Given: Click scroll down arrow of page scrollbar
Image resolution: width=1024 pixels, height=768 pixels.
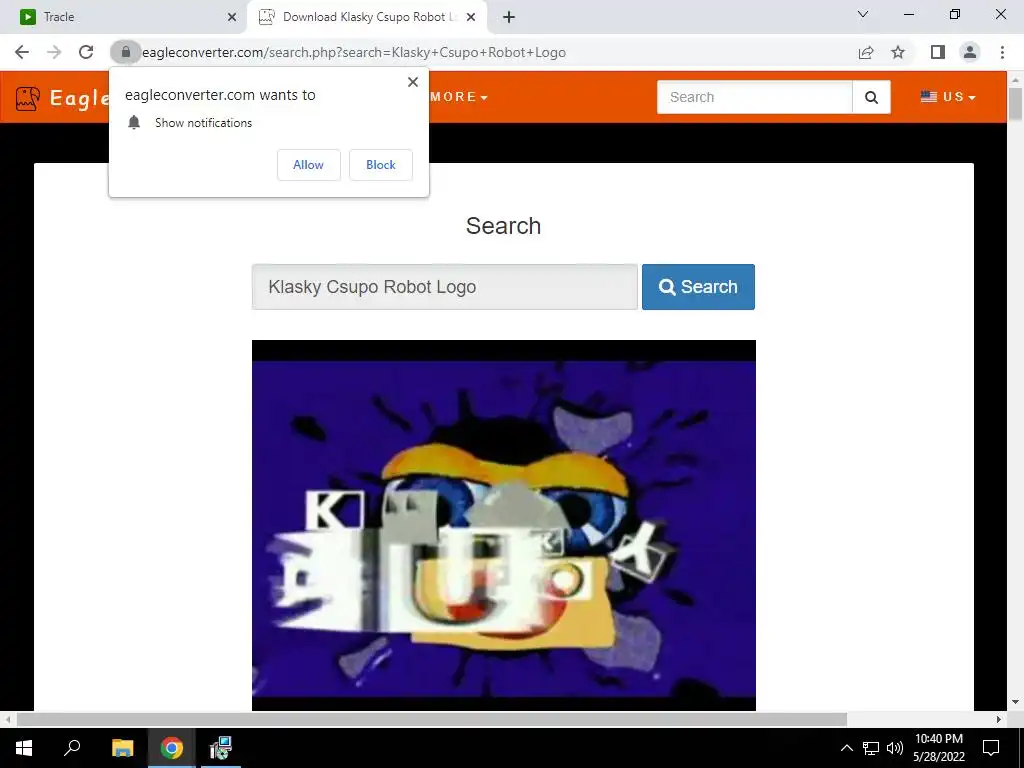Looking at the screenshot, I should pyautogui.click(x=1015, y=702).
